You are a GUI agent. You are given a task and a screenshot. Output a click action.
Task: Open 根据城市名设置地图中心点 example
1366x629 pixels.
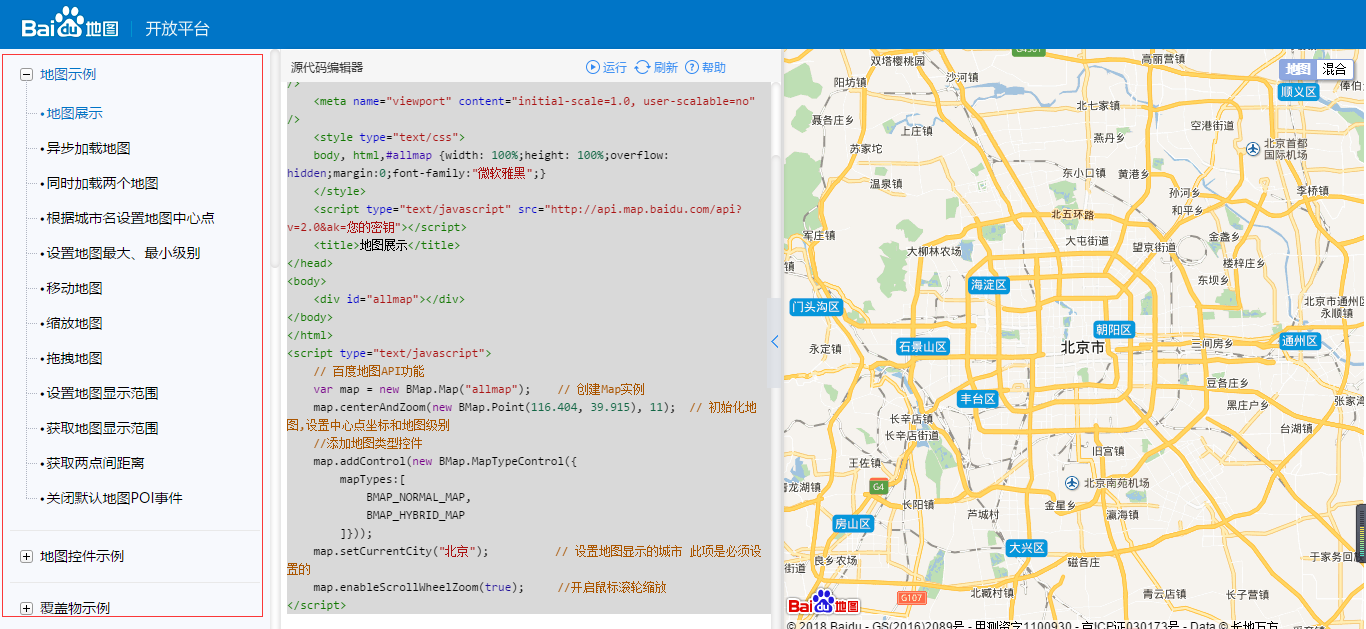point(130,218)
